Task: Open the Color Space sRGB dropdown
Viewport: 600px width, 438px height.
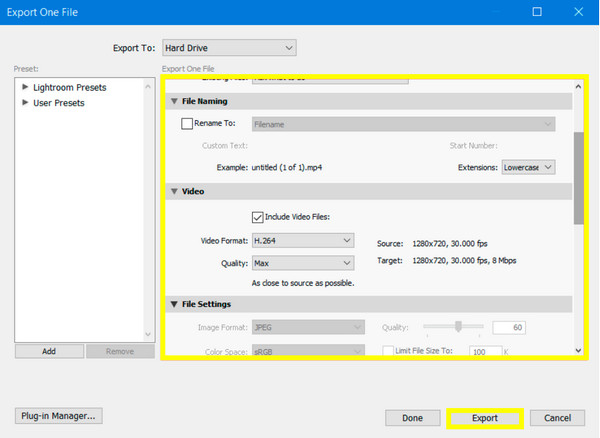Action: point(308,350)
